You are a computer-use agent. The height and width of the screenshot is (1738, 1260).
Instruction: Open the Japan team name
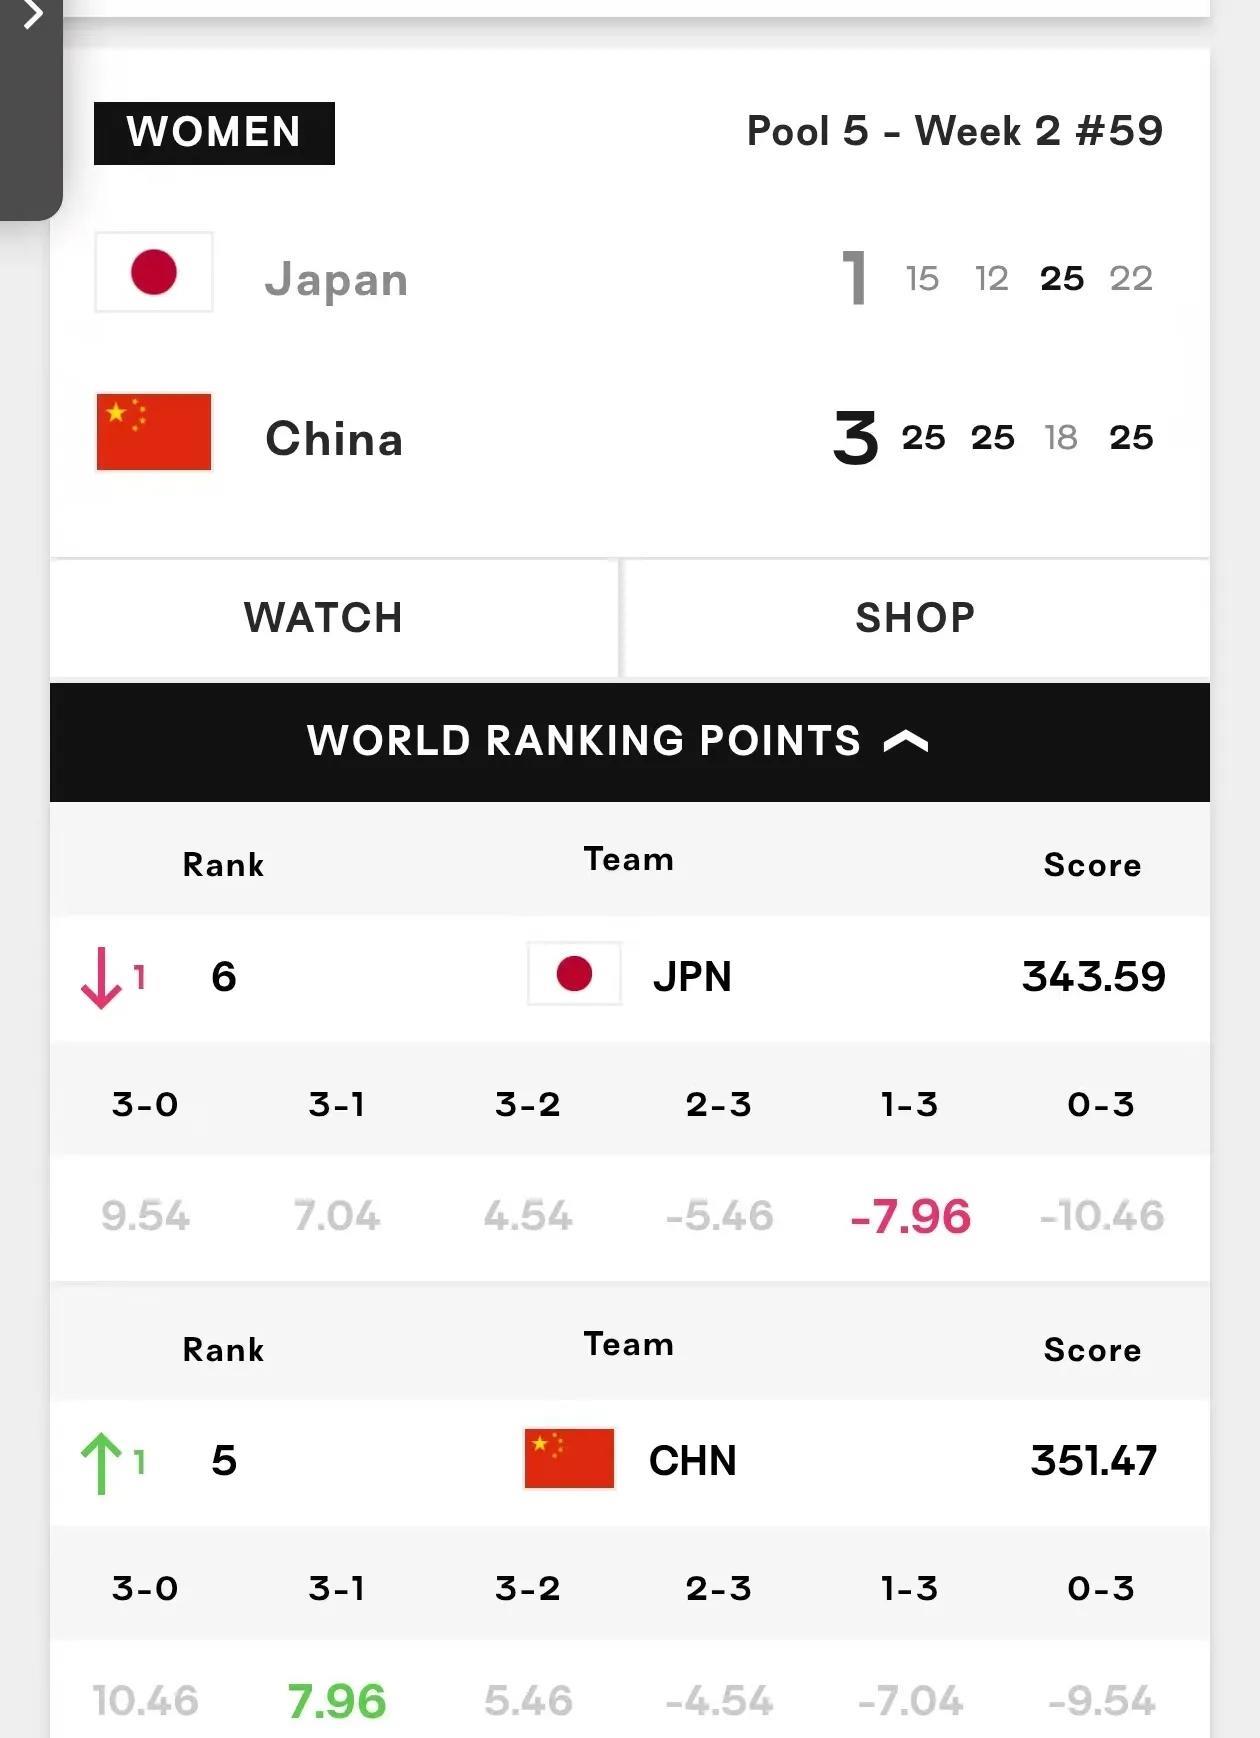(x=336, y=279)
